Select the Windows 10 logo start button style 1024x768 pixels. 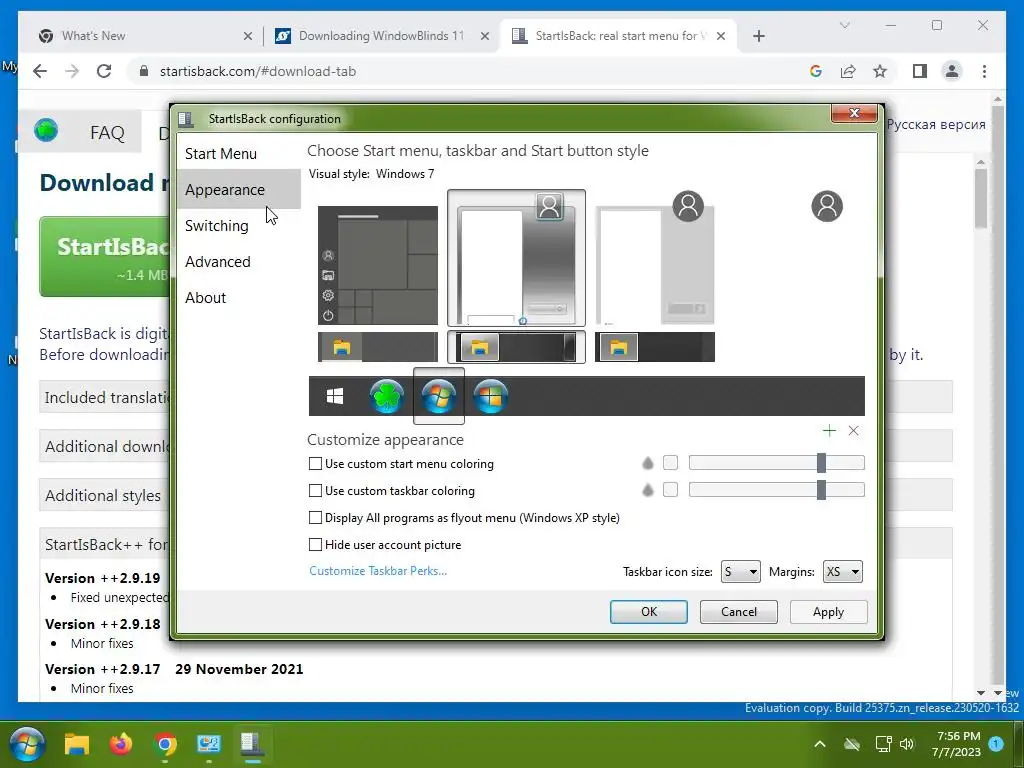(x=334, y=396)
